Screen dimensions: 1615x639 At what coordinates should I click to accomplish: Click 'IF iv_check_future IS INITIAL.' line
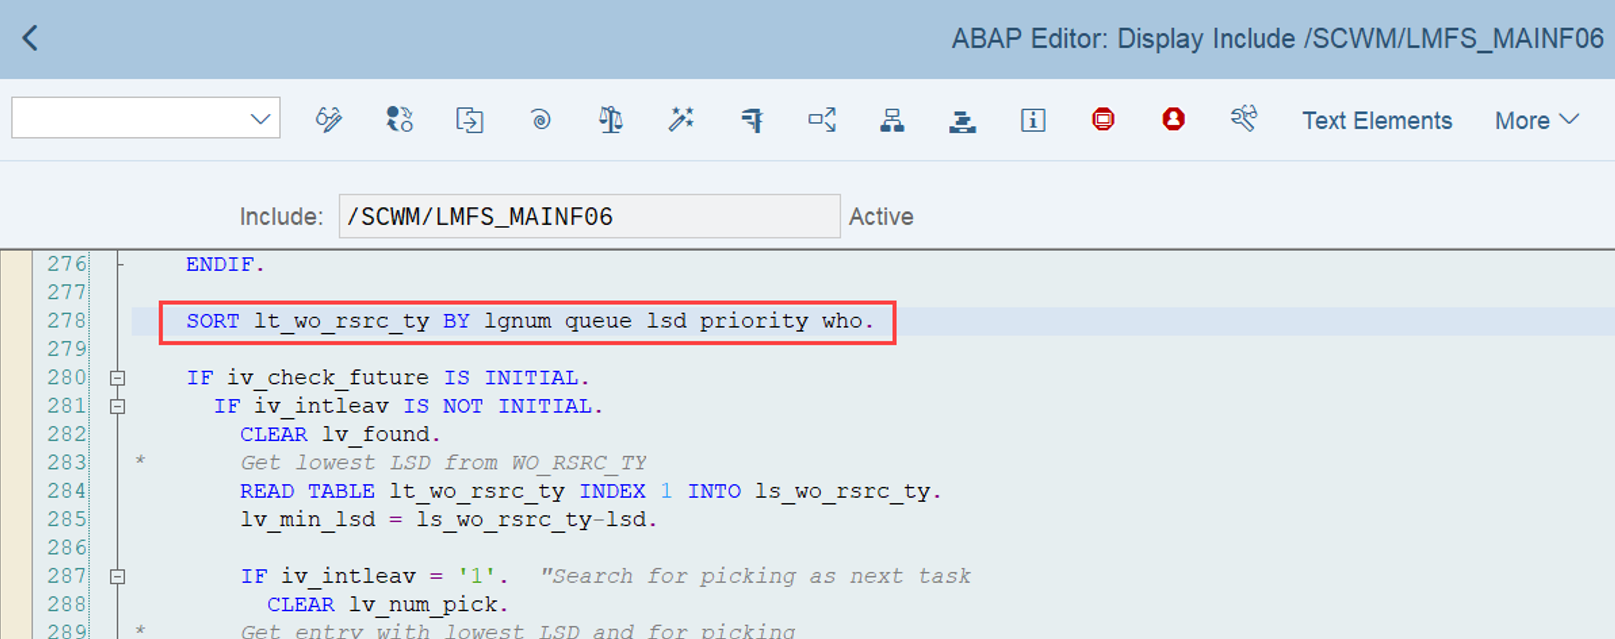click(388, 378)
